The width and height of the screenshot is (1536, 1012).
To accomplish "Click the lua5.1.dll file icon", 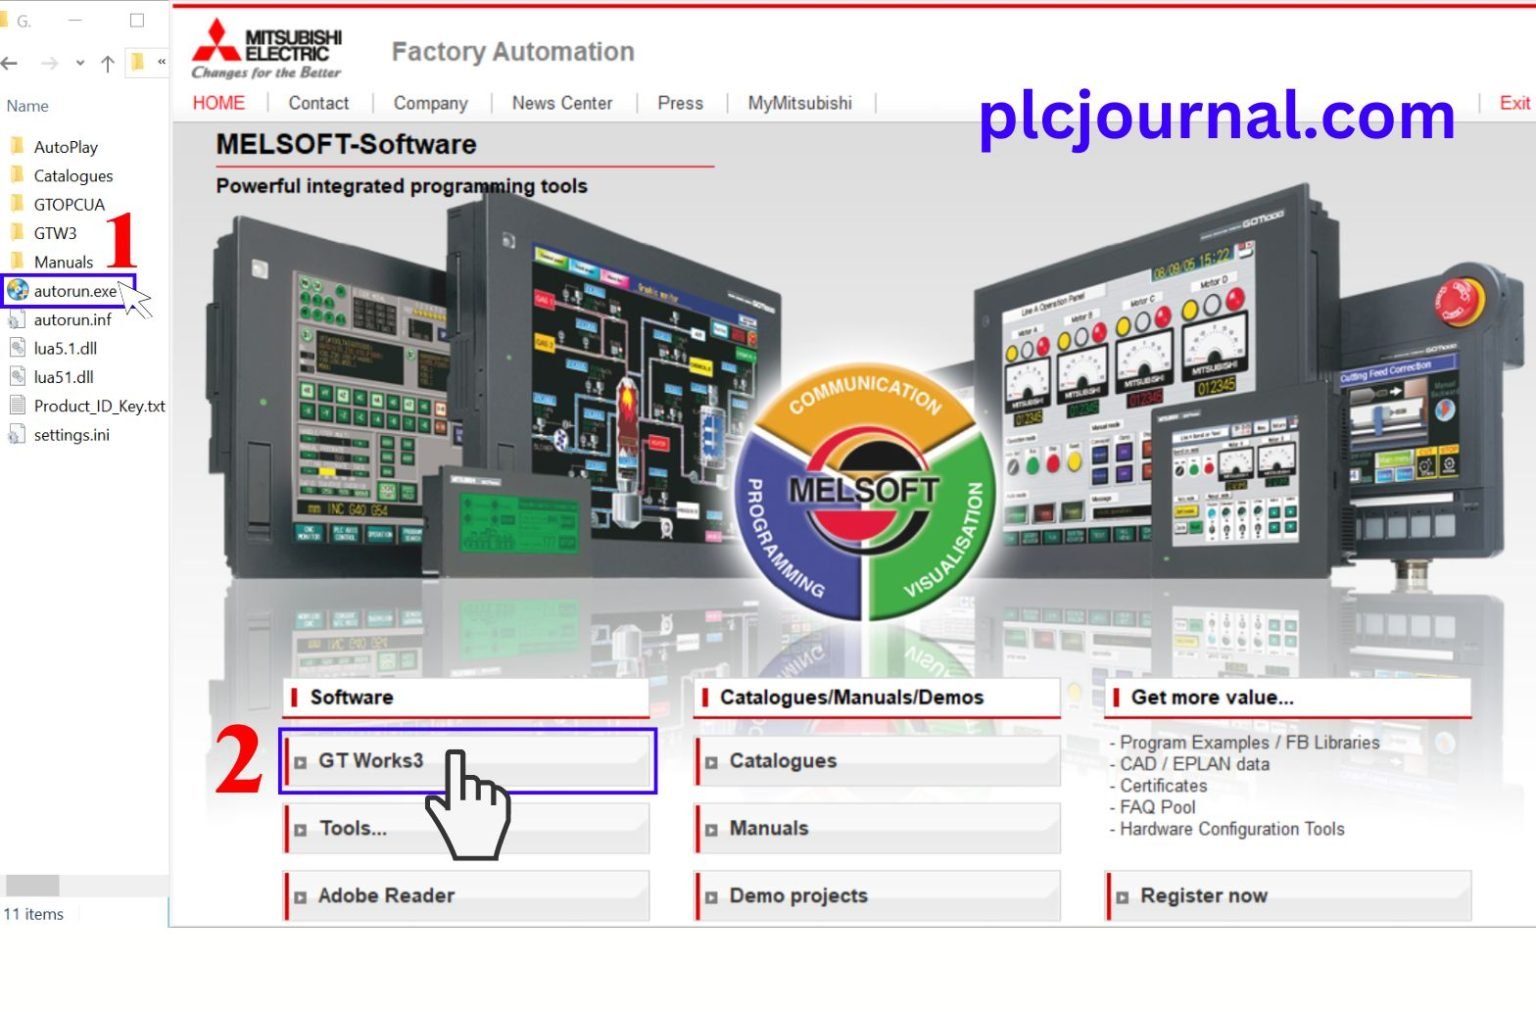I will click(x=17, y=348).
